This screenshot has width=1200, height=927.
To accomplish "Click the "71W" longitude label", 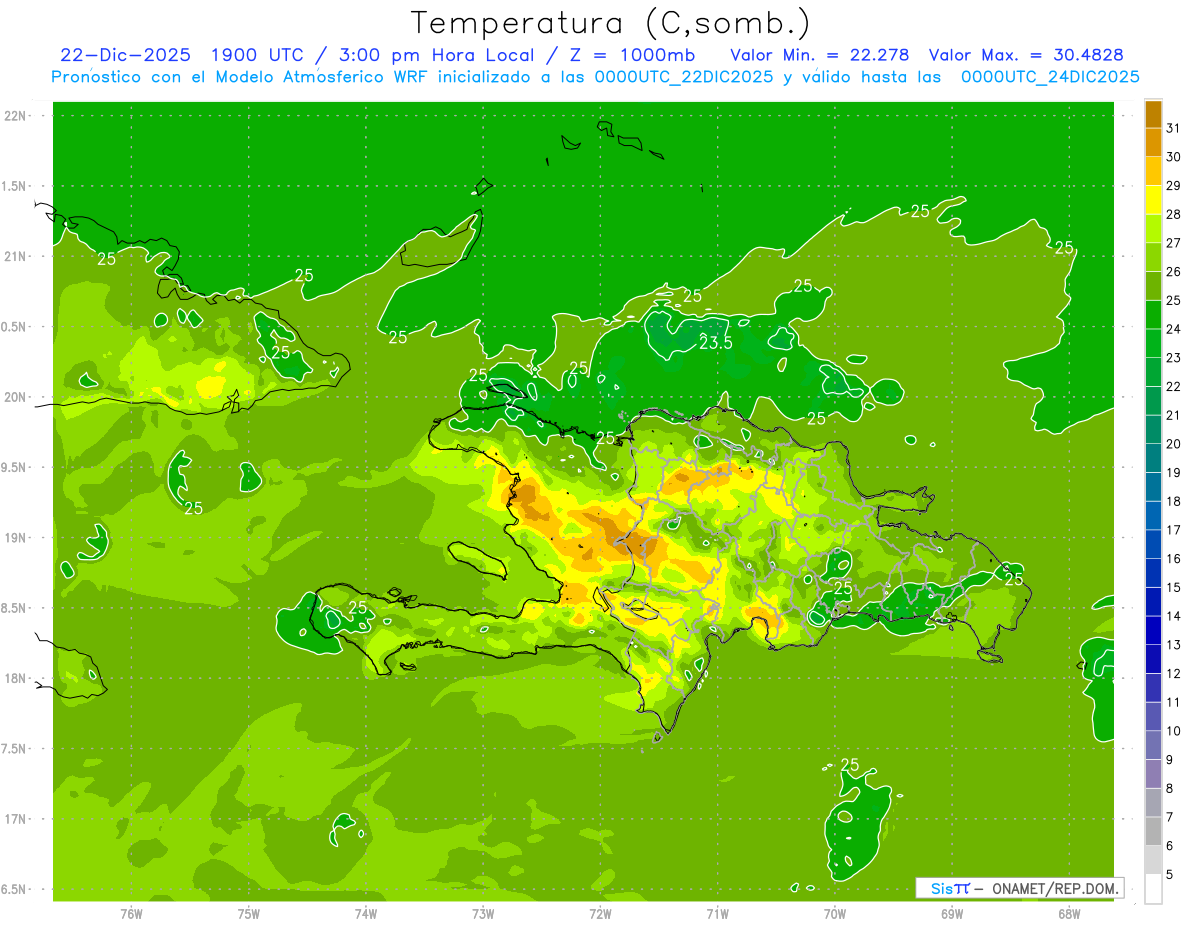I will pyautogui.click(x=717, y=913).
